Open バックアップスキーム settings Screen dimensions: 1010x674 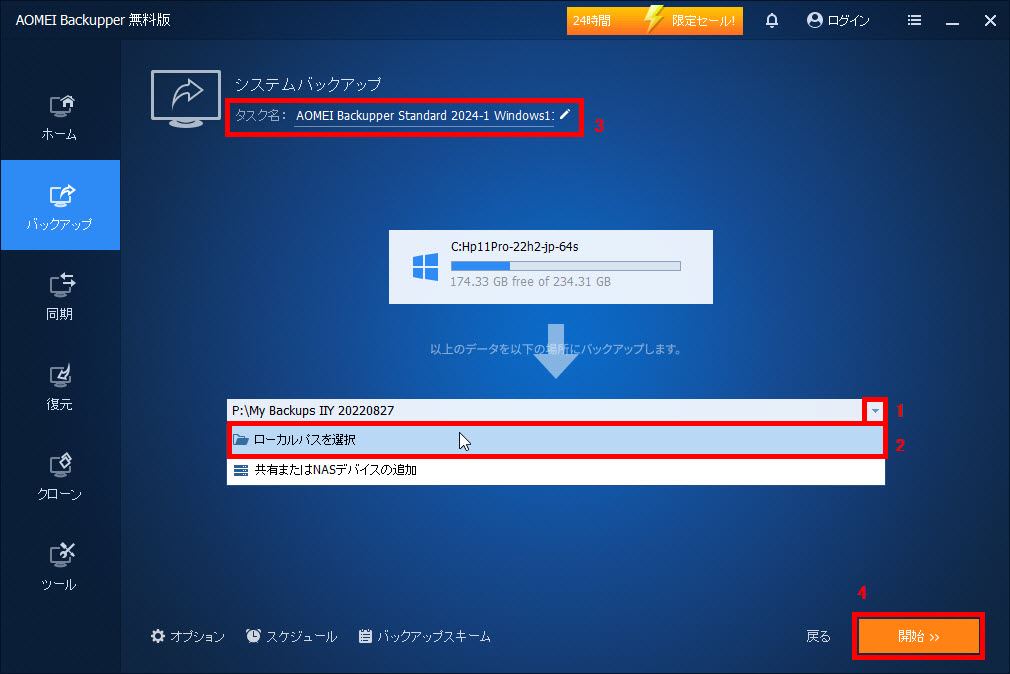[424, 636]
